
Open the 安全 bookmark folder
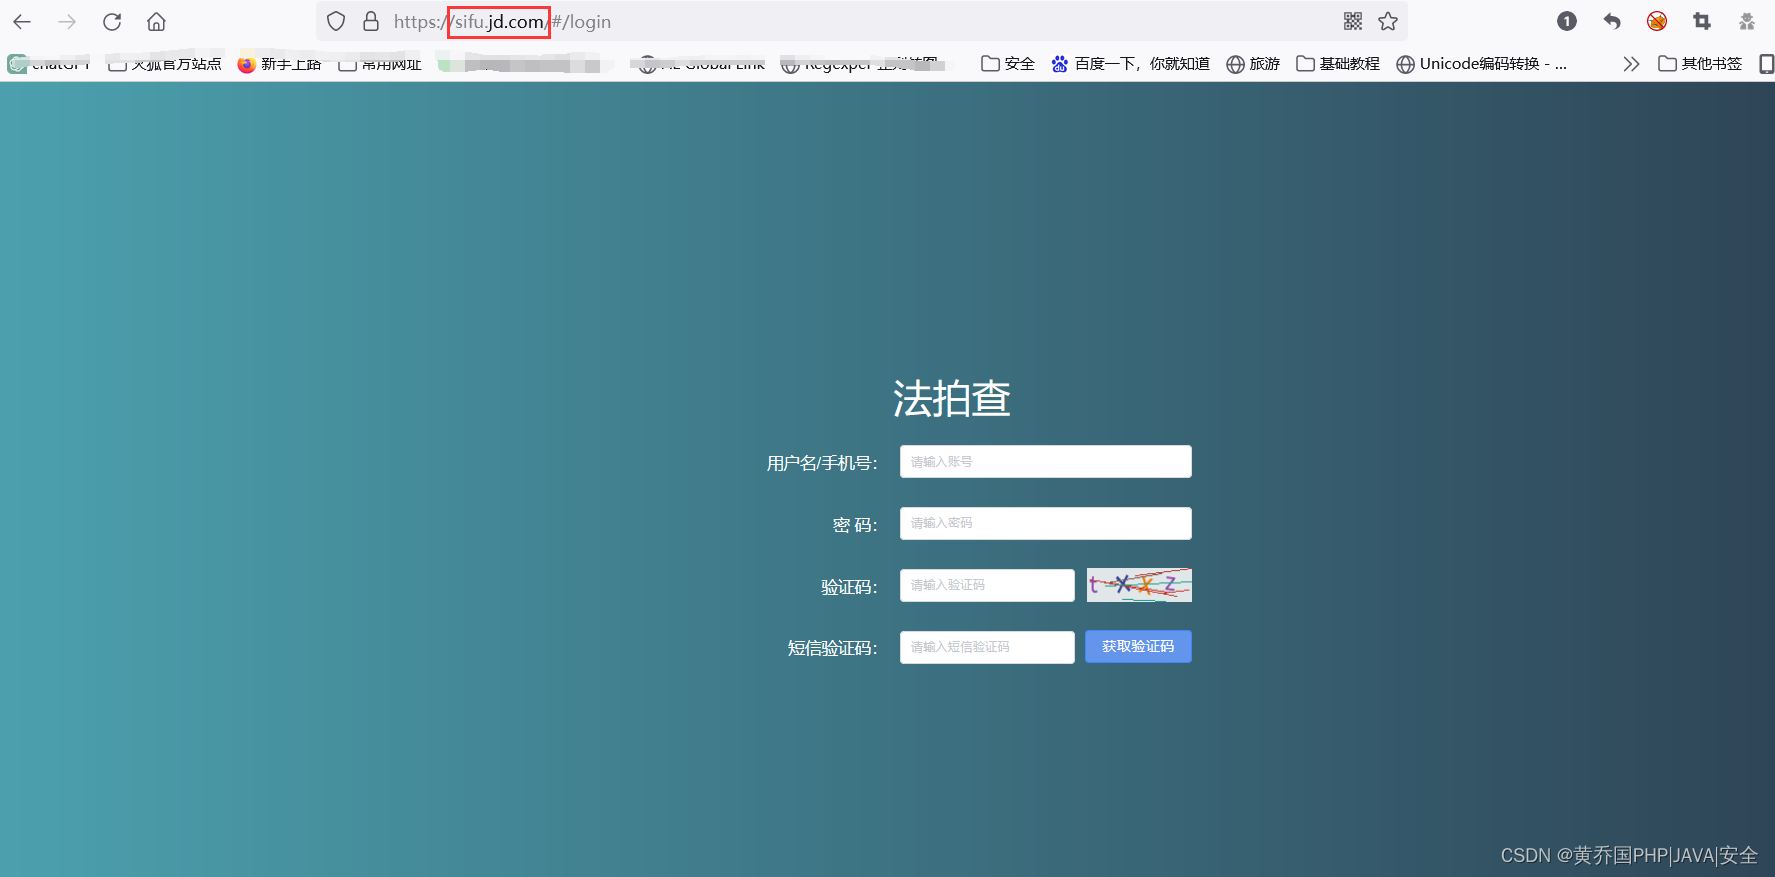pyautogui.click(x=1008, y=64)
